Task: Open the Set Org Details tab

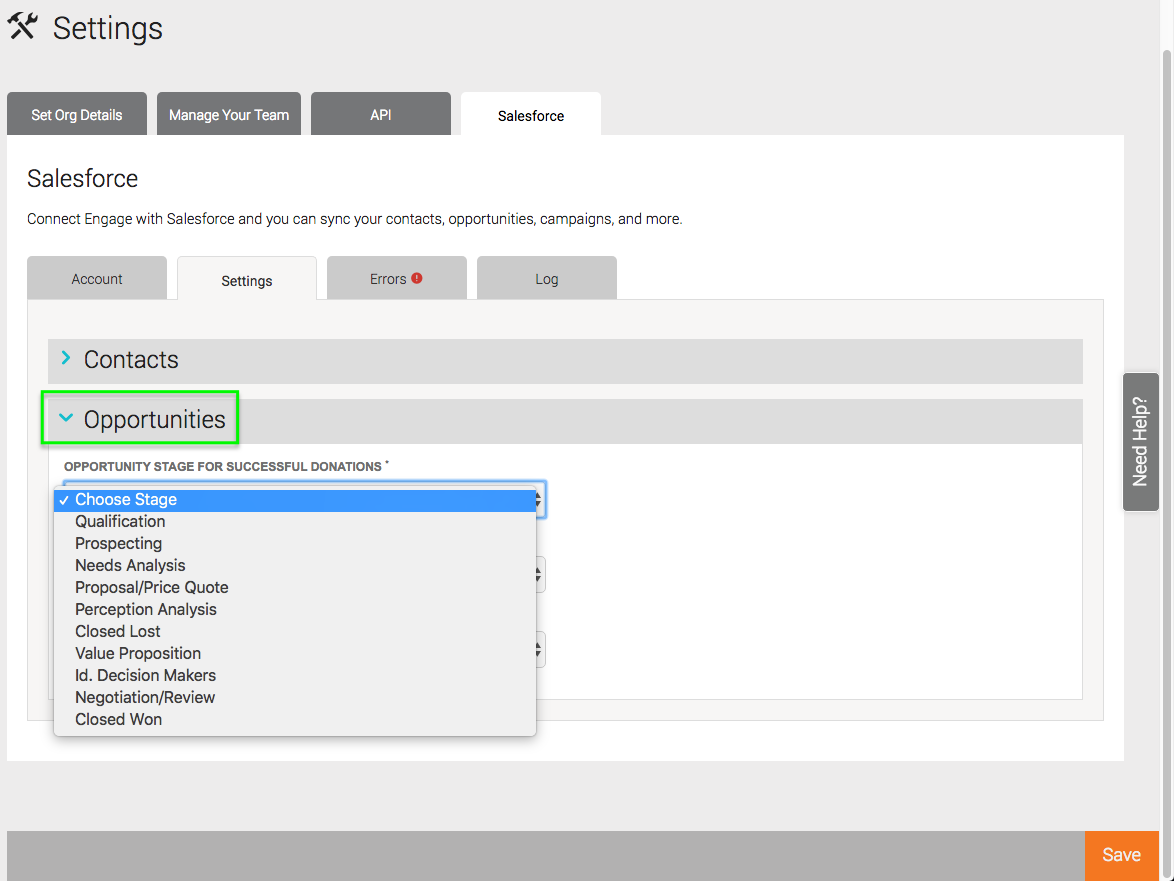Action: click(x=76, y=115)
